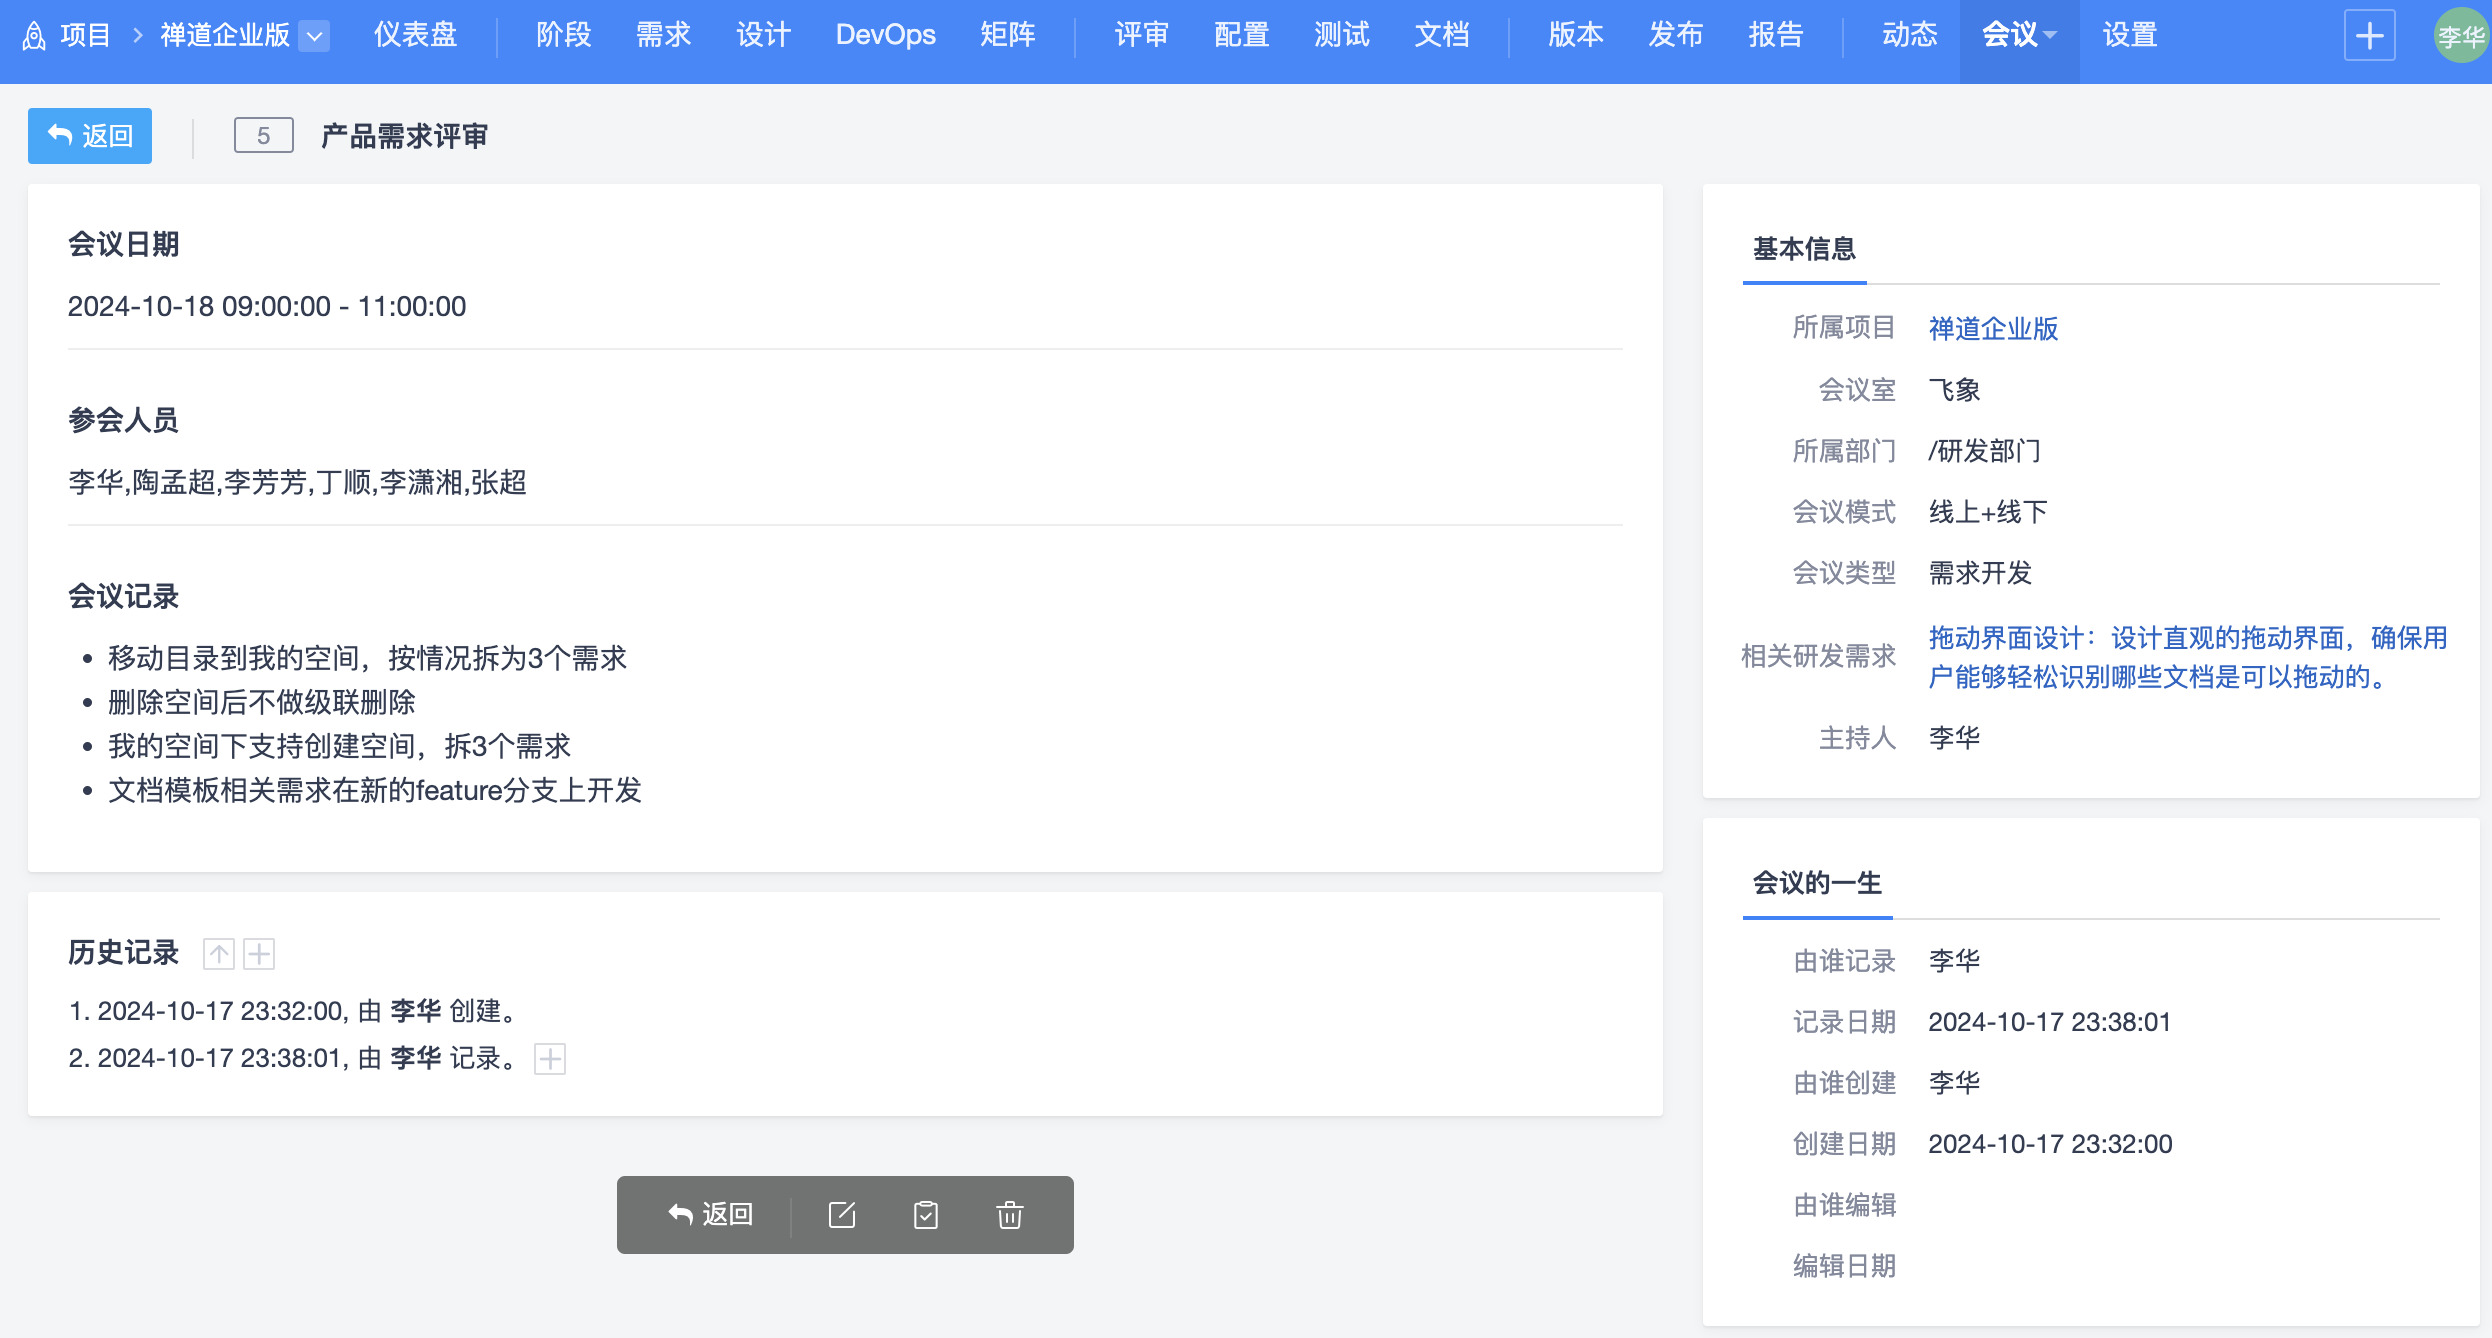The image size is (2492, 1338).
Task: Delete the meeting via trash icon
Action: [x=1009, y=1215]
